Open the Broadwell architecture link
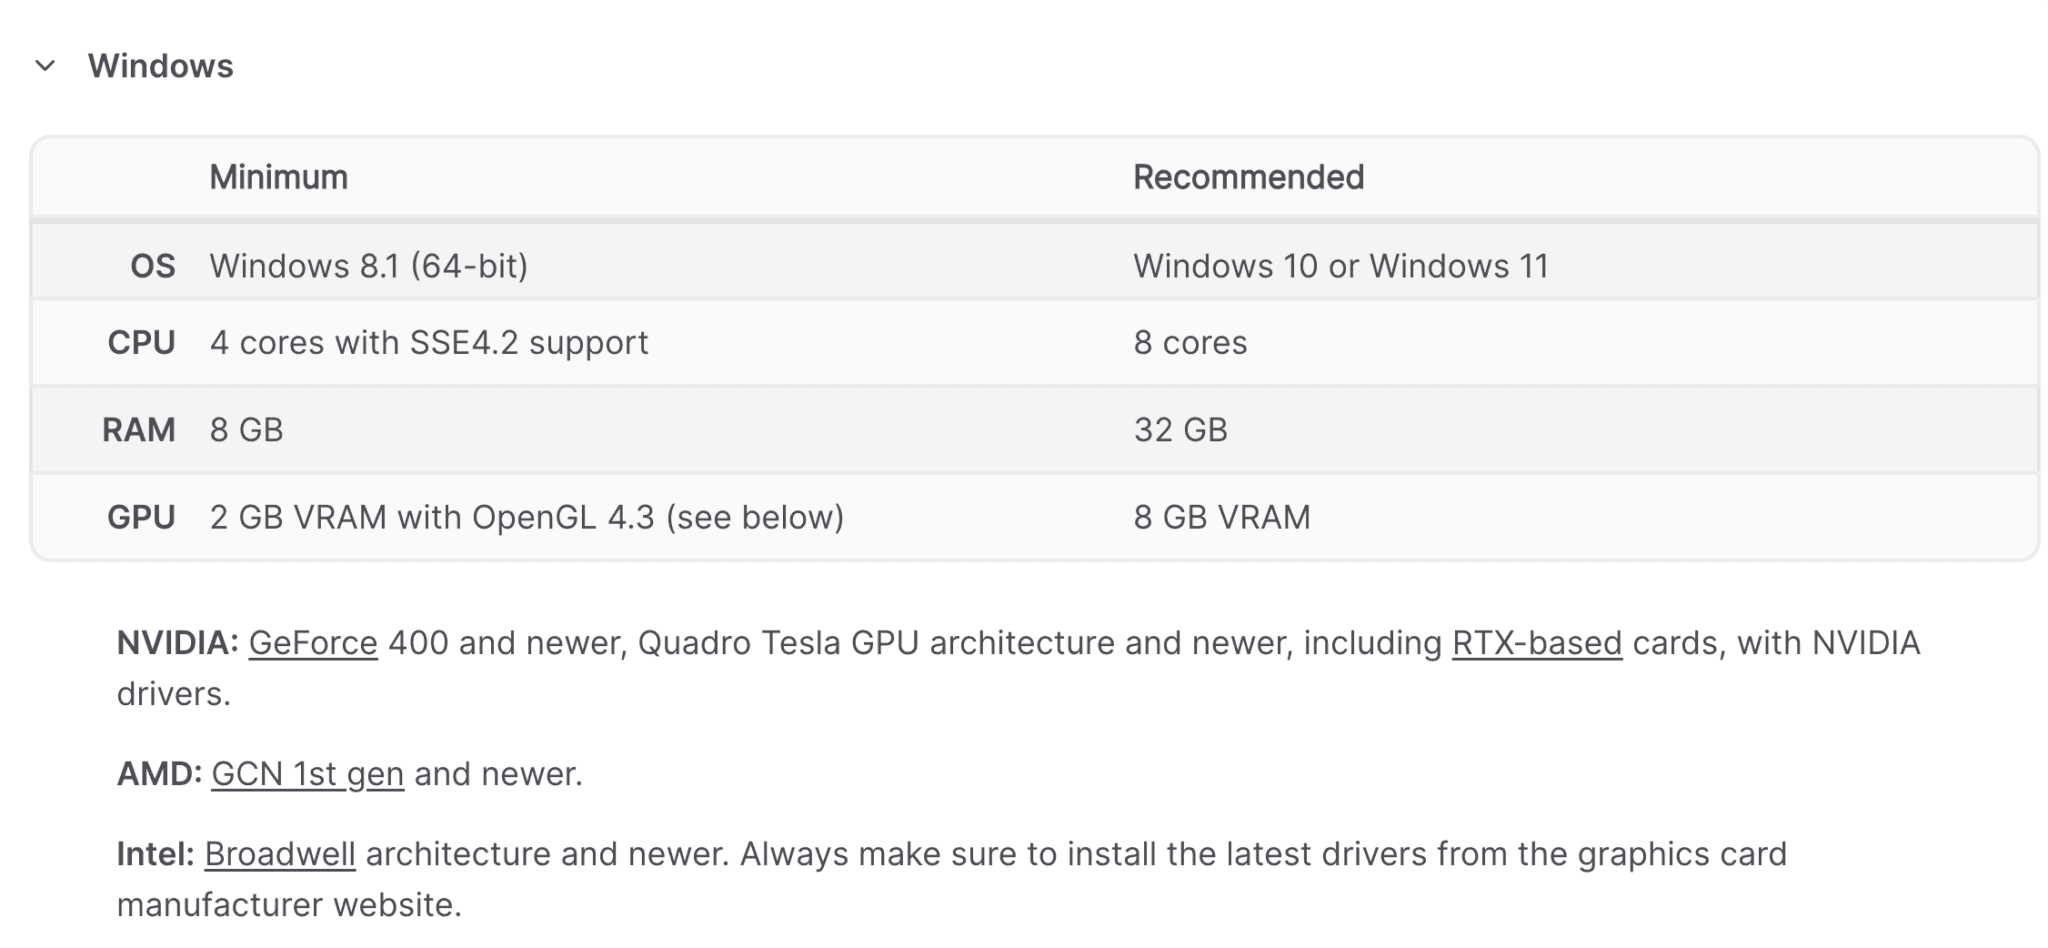Image resolution: width=2048 pixels, height=948 pixels. pyautogui.click(x=280, y=854)
